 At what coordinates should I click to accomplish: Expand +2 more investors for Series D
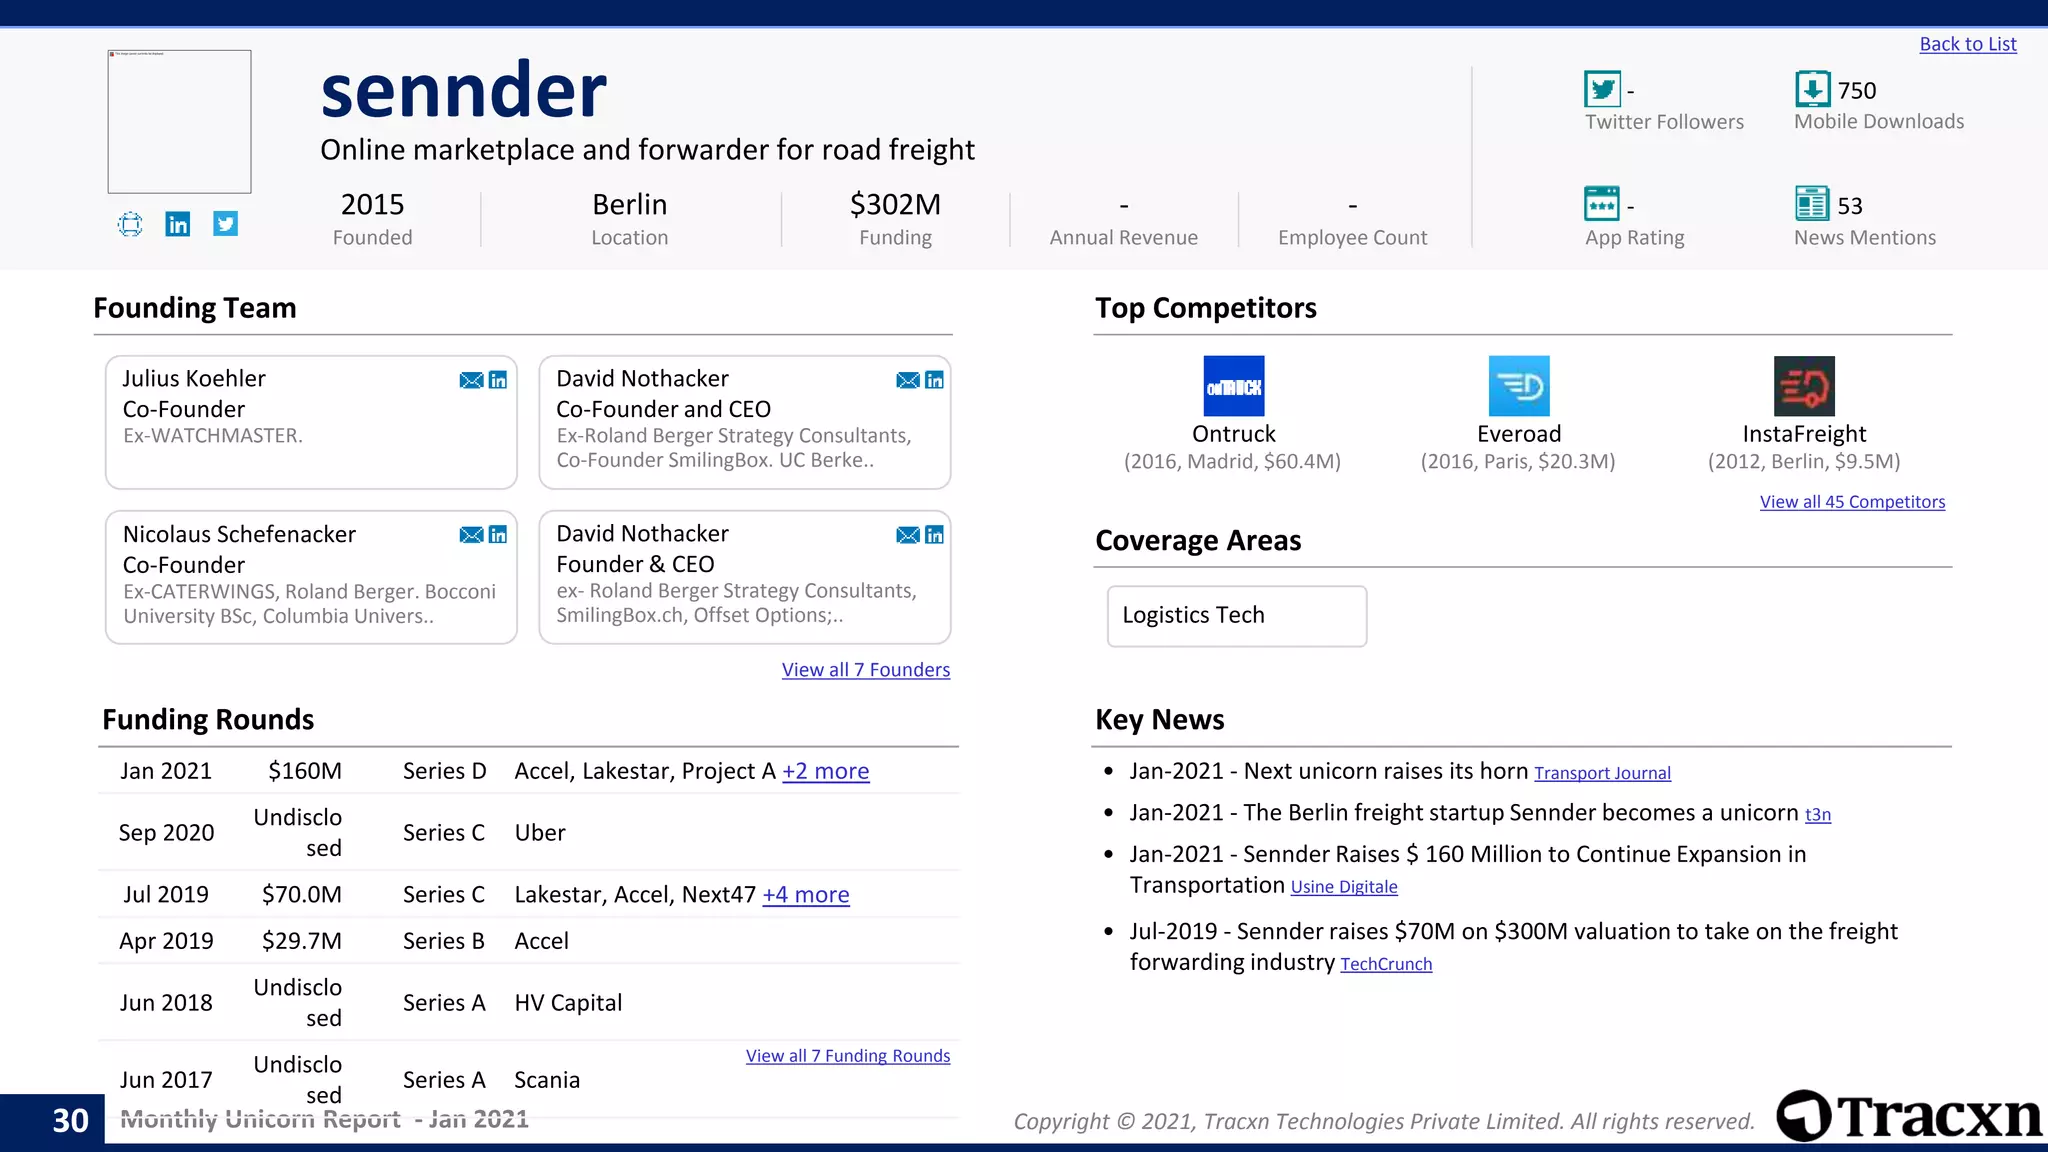click(x=826, y=771)
